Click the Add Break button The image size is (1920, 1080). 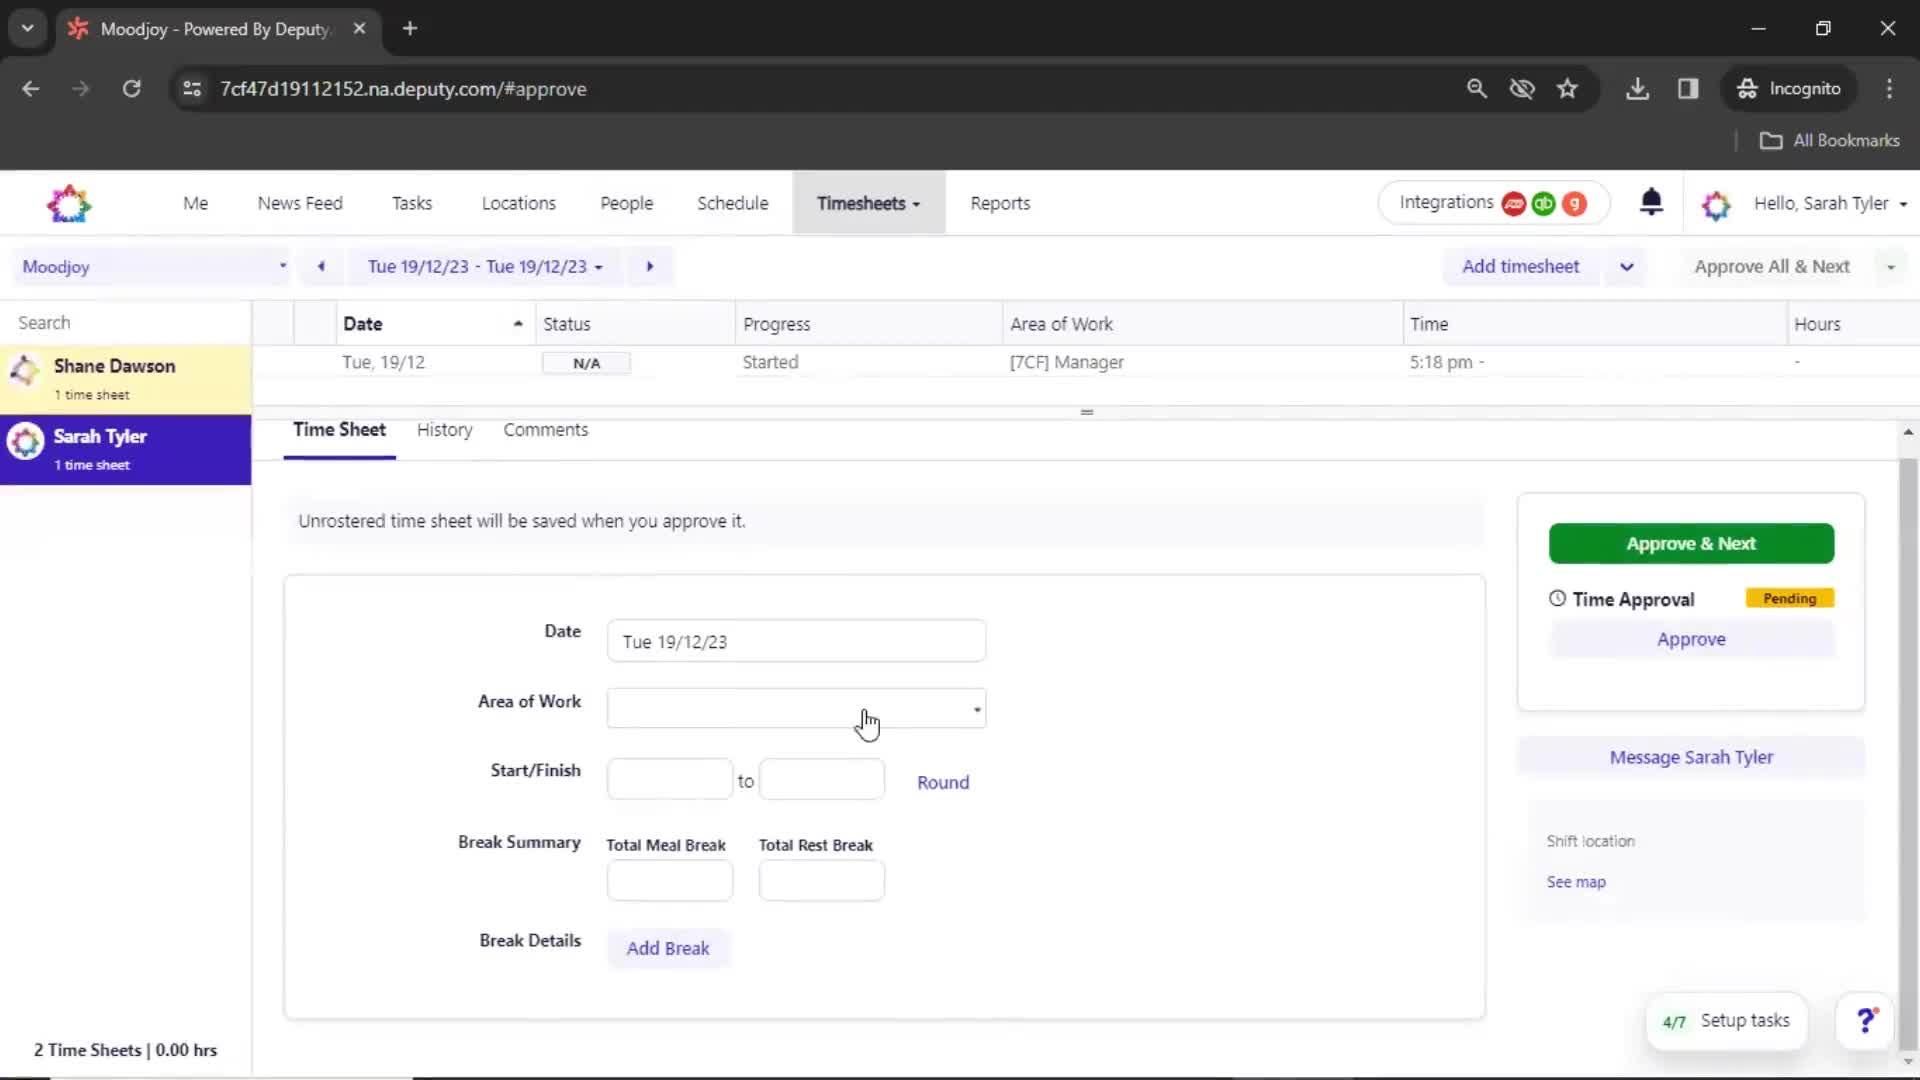(669, 947)
